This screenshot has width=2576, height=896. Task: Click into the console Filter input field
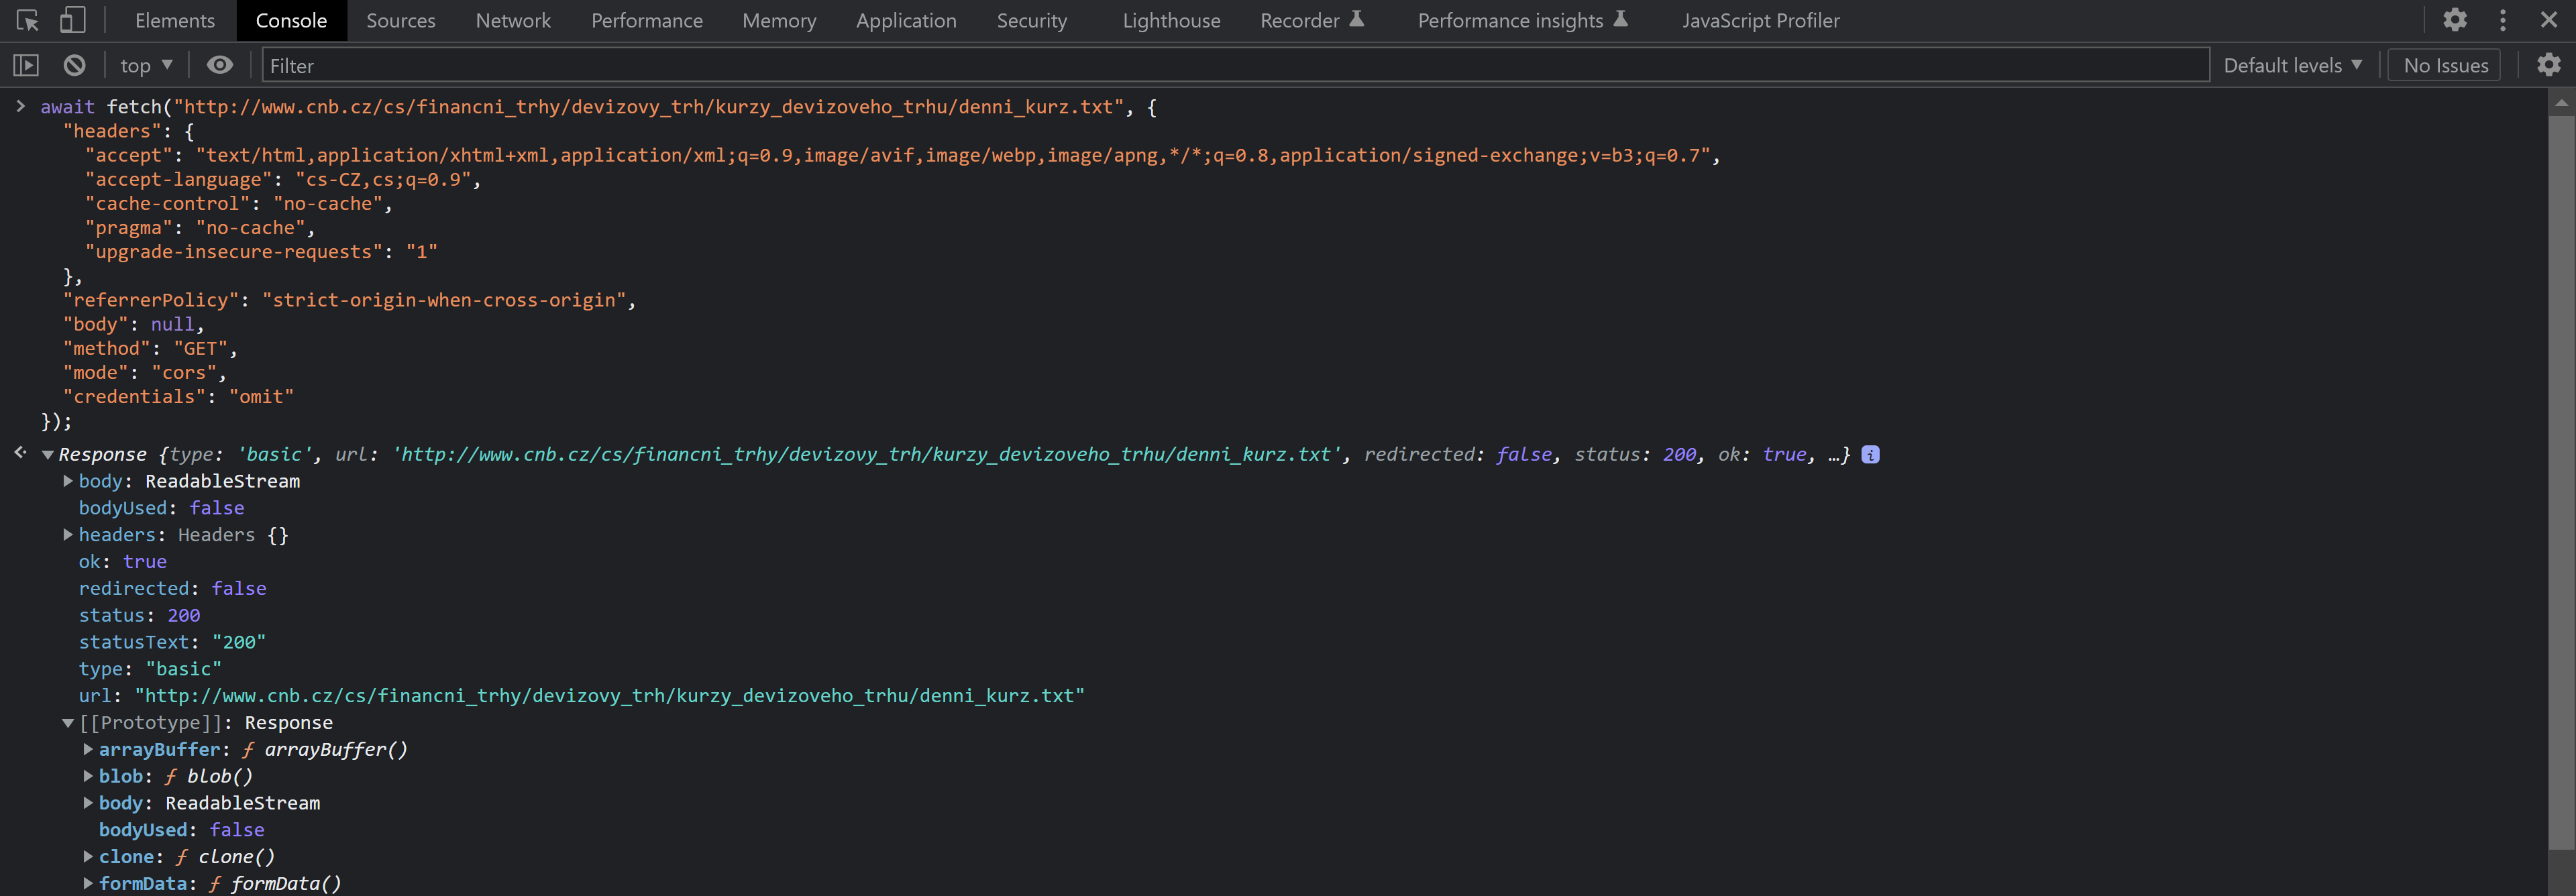[x=700, y=64]
